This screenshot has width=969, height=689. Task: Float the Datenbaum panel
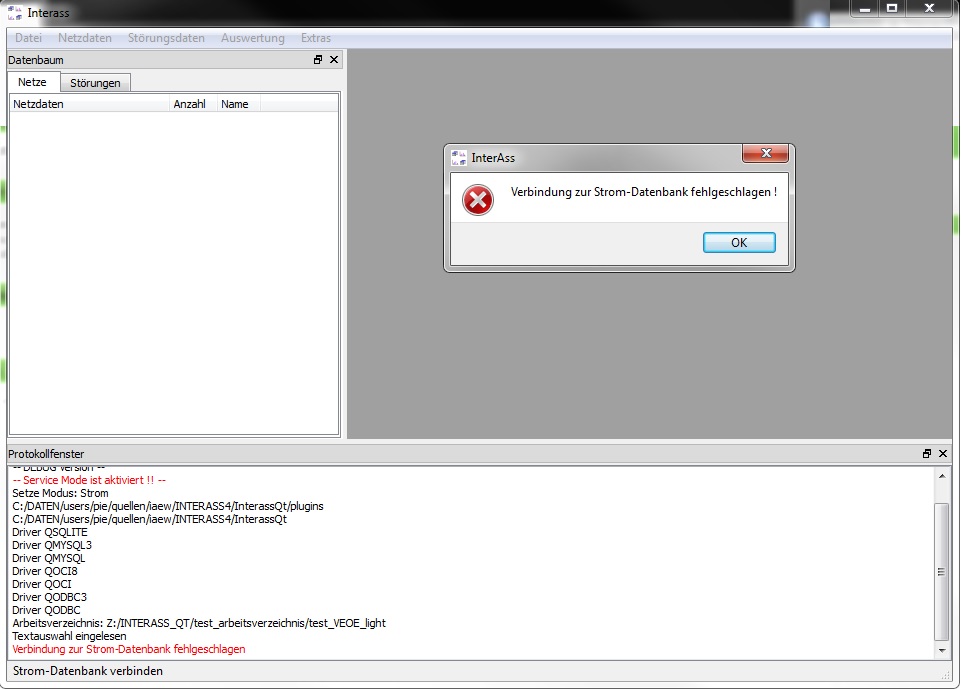[x=318, y=60]
